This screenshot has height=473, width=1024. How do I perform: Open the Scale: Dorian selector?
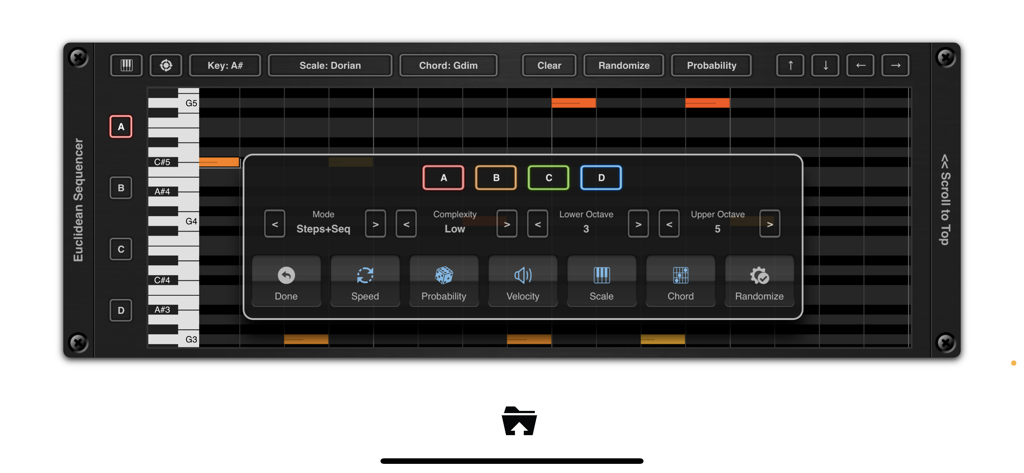[330, 65]
